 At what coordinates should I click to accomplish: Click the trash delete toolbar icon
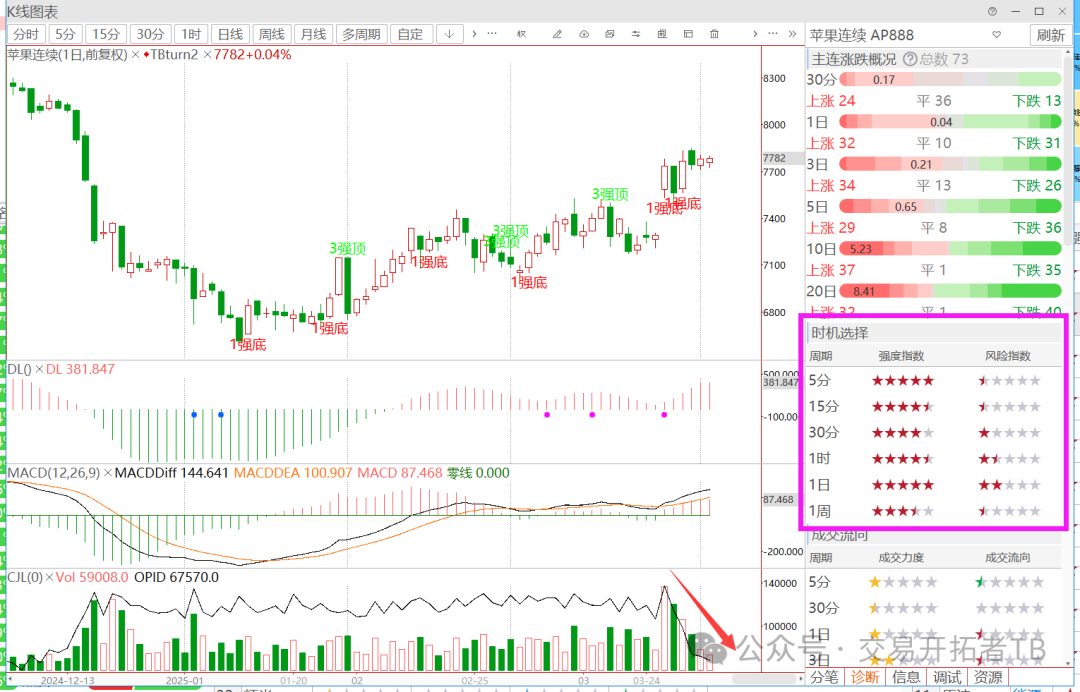714,34
